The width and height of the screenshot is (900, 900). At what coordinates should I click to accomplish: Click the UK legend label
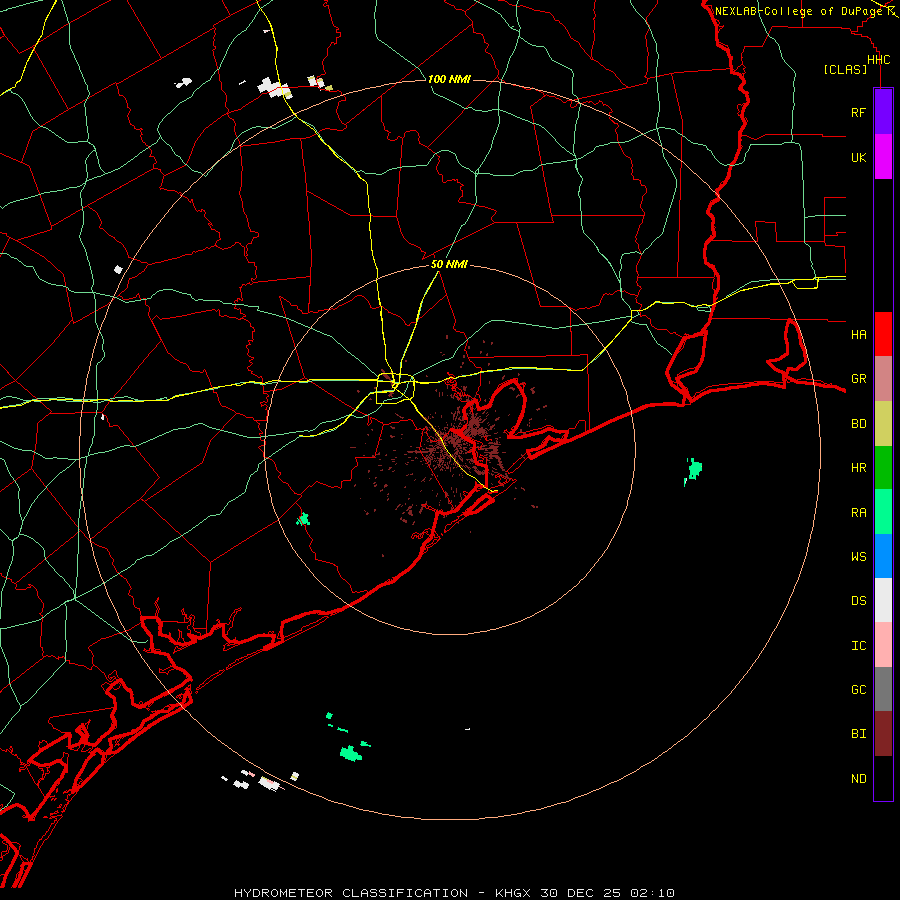(x=858, y=157)
